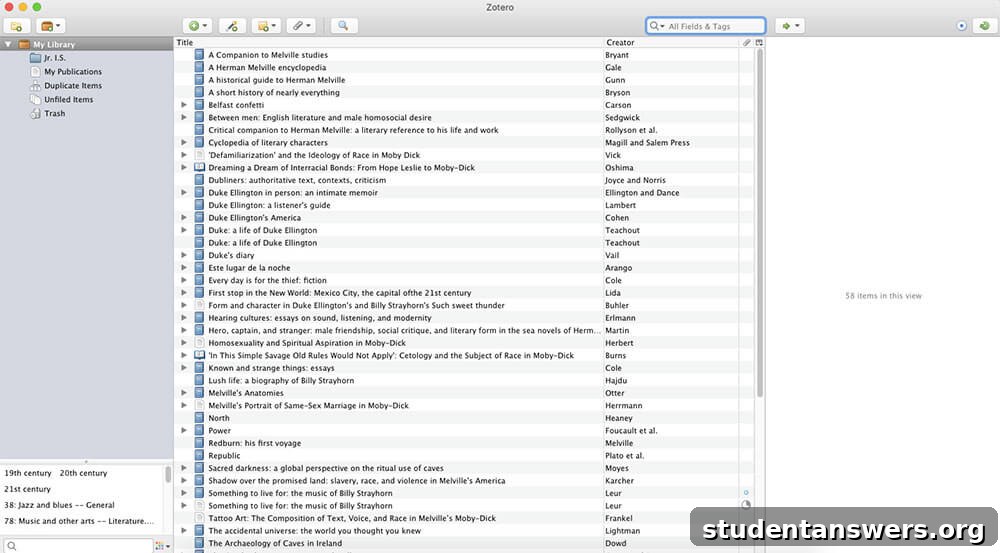Click the Sync with Zotero server icon
The image size is (1000, 553).
985,26
